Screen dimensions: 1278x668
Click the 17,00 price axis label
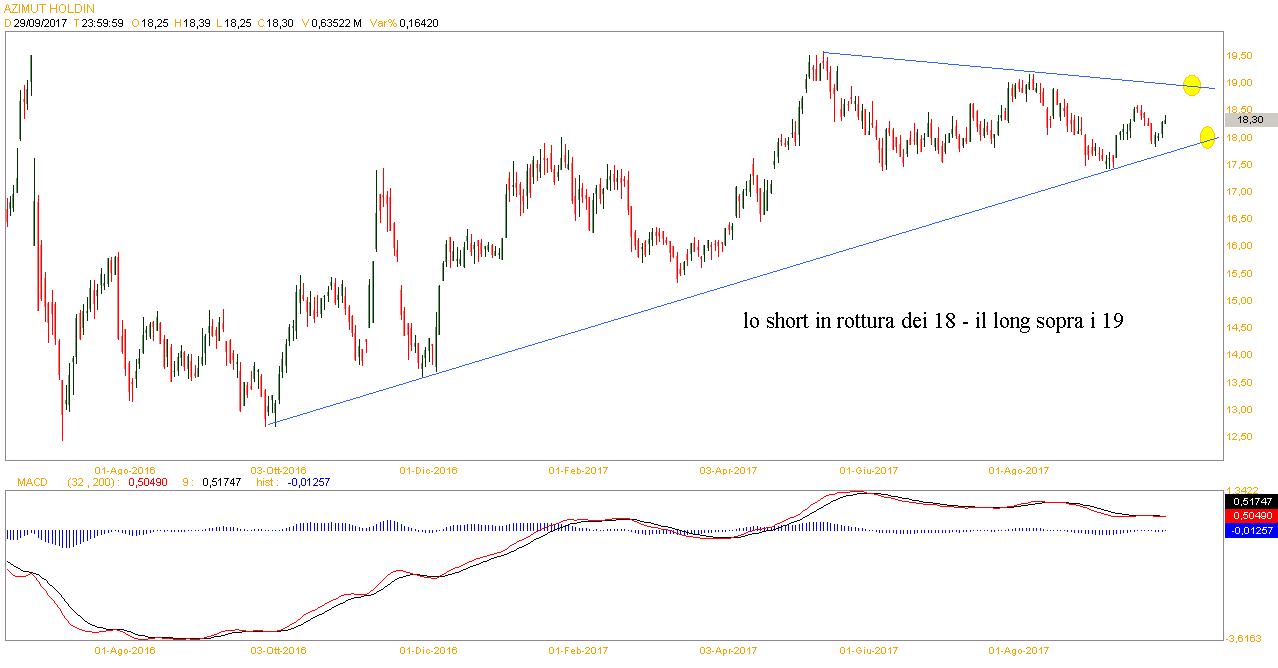[x=1239, y=191]
